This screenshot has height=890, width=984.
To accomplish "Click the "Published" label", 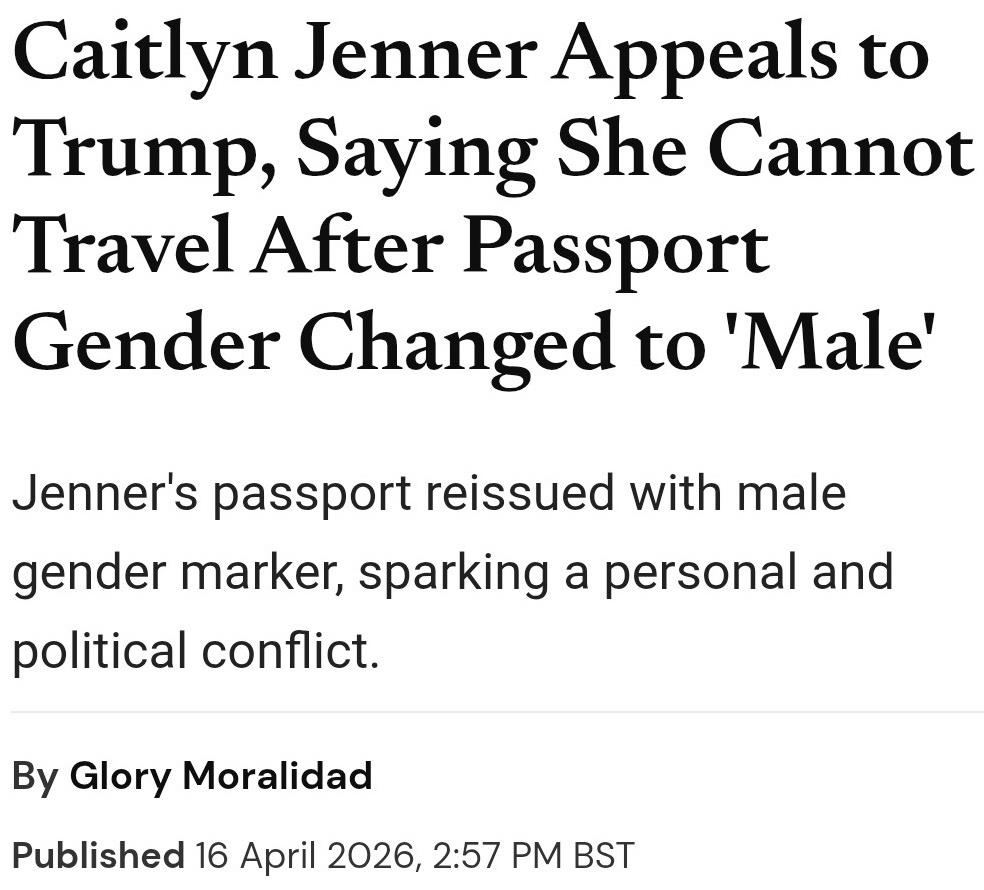I will pos(98,856).
